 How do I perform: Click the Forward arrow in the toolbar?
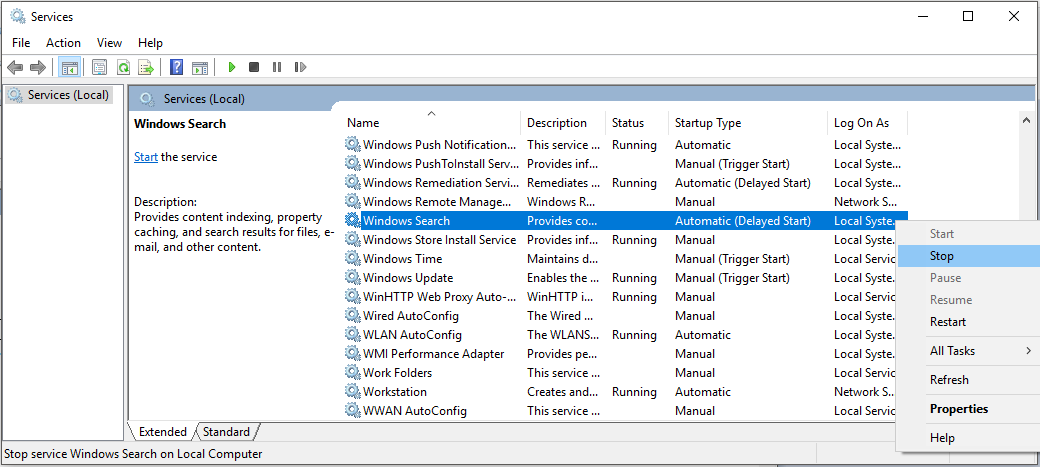click(38, 67)
